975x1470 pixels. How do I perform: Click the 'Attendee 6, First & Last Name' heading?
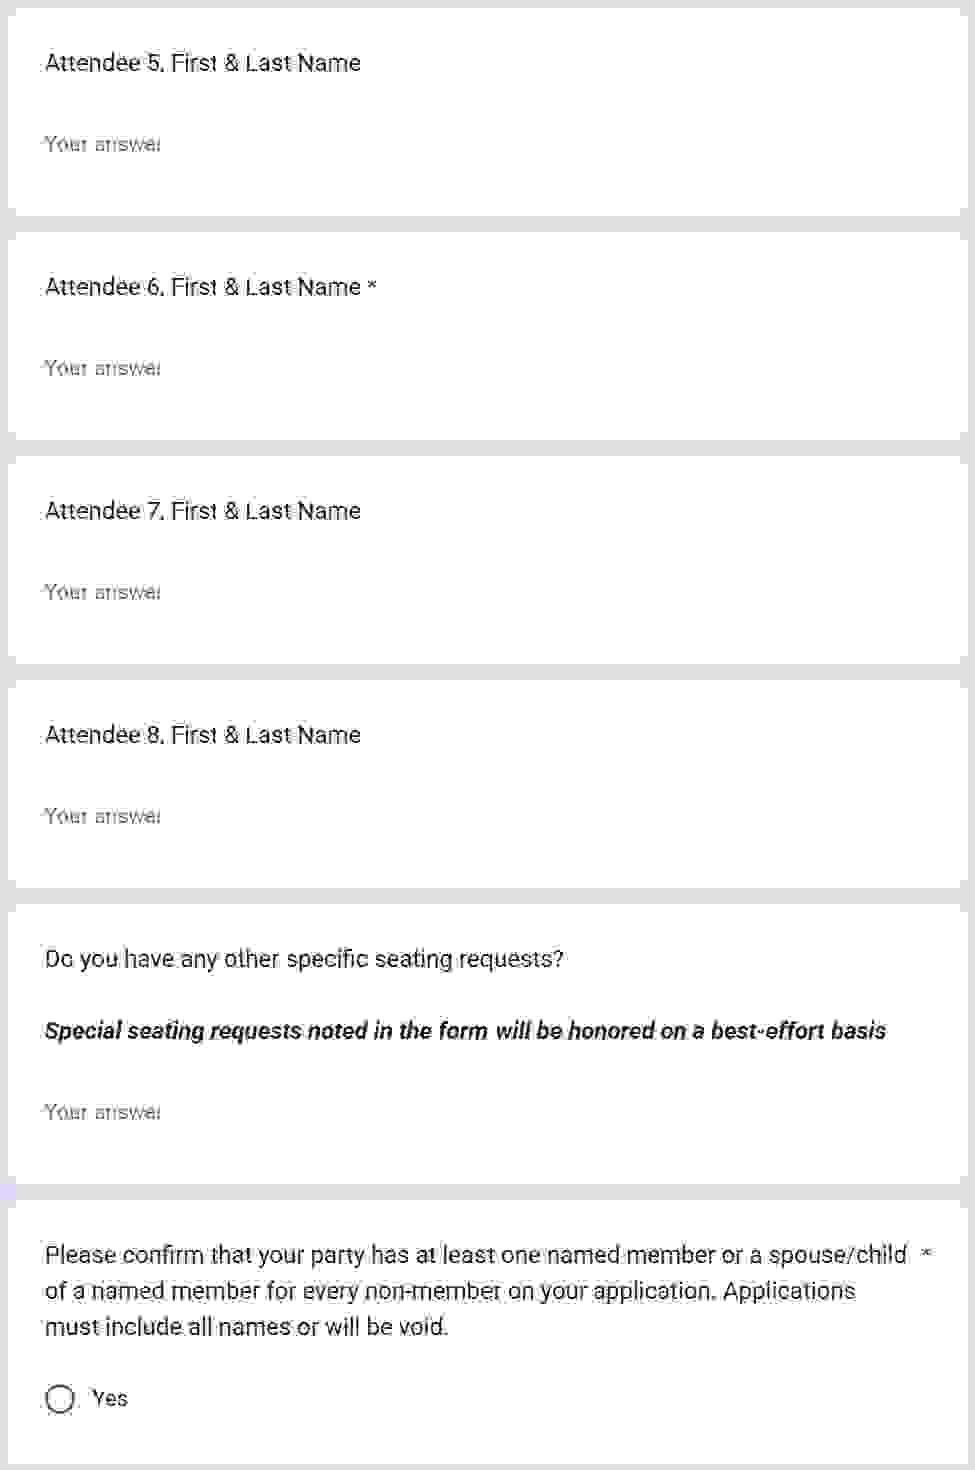[203, 287]
